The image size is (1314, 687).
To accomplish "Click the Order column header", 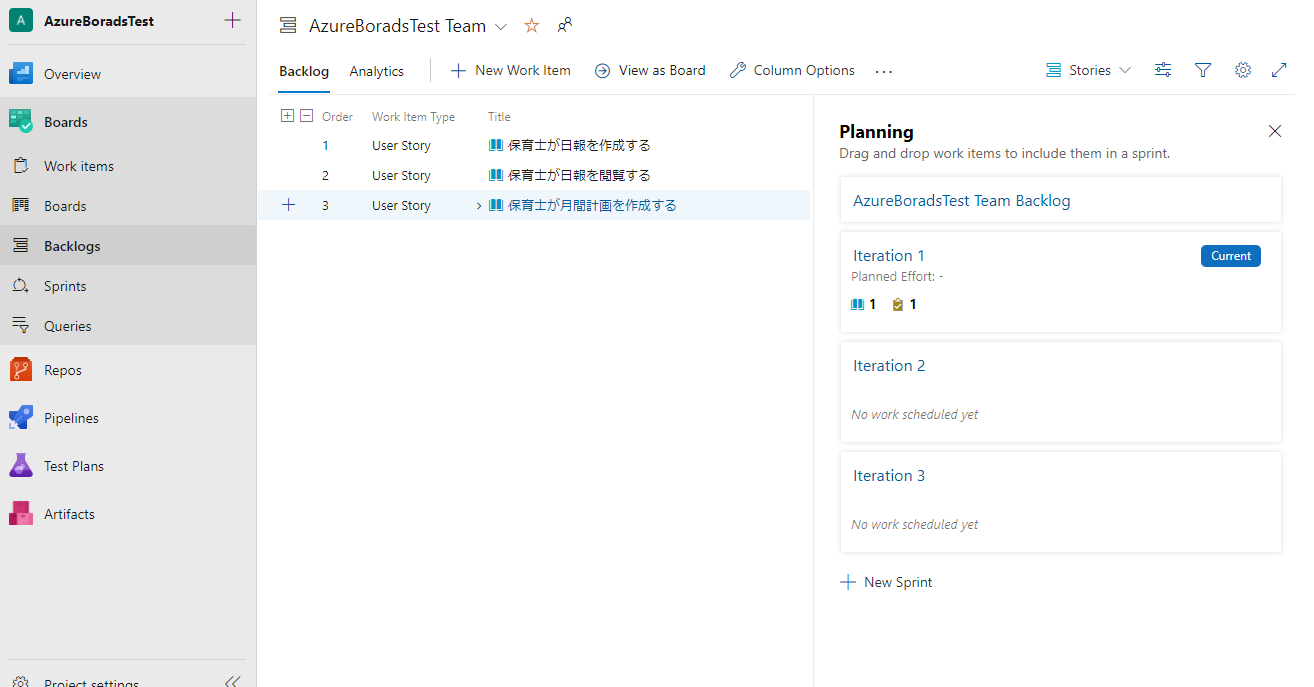I will pos(337,117).
